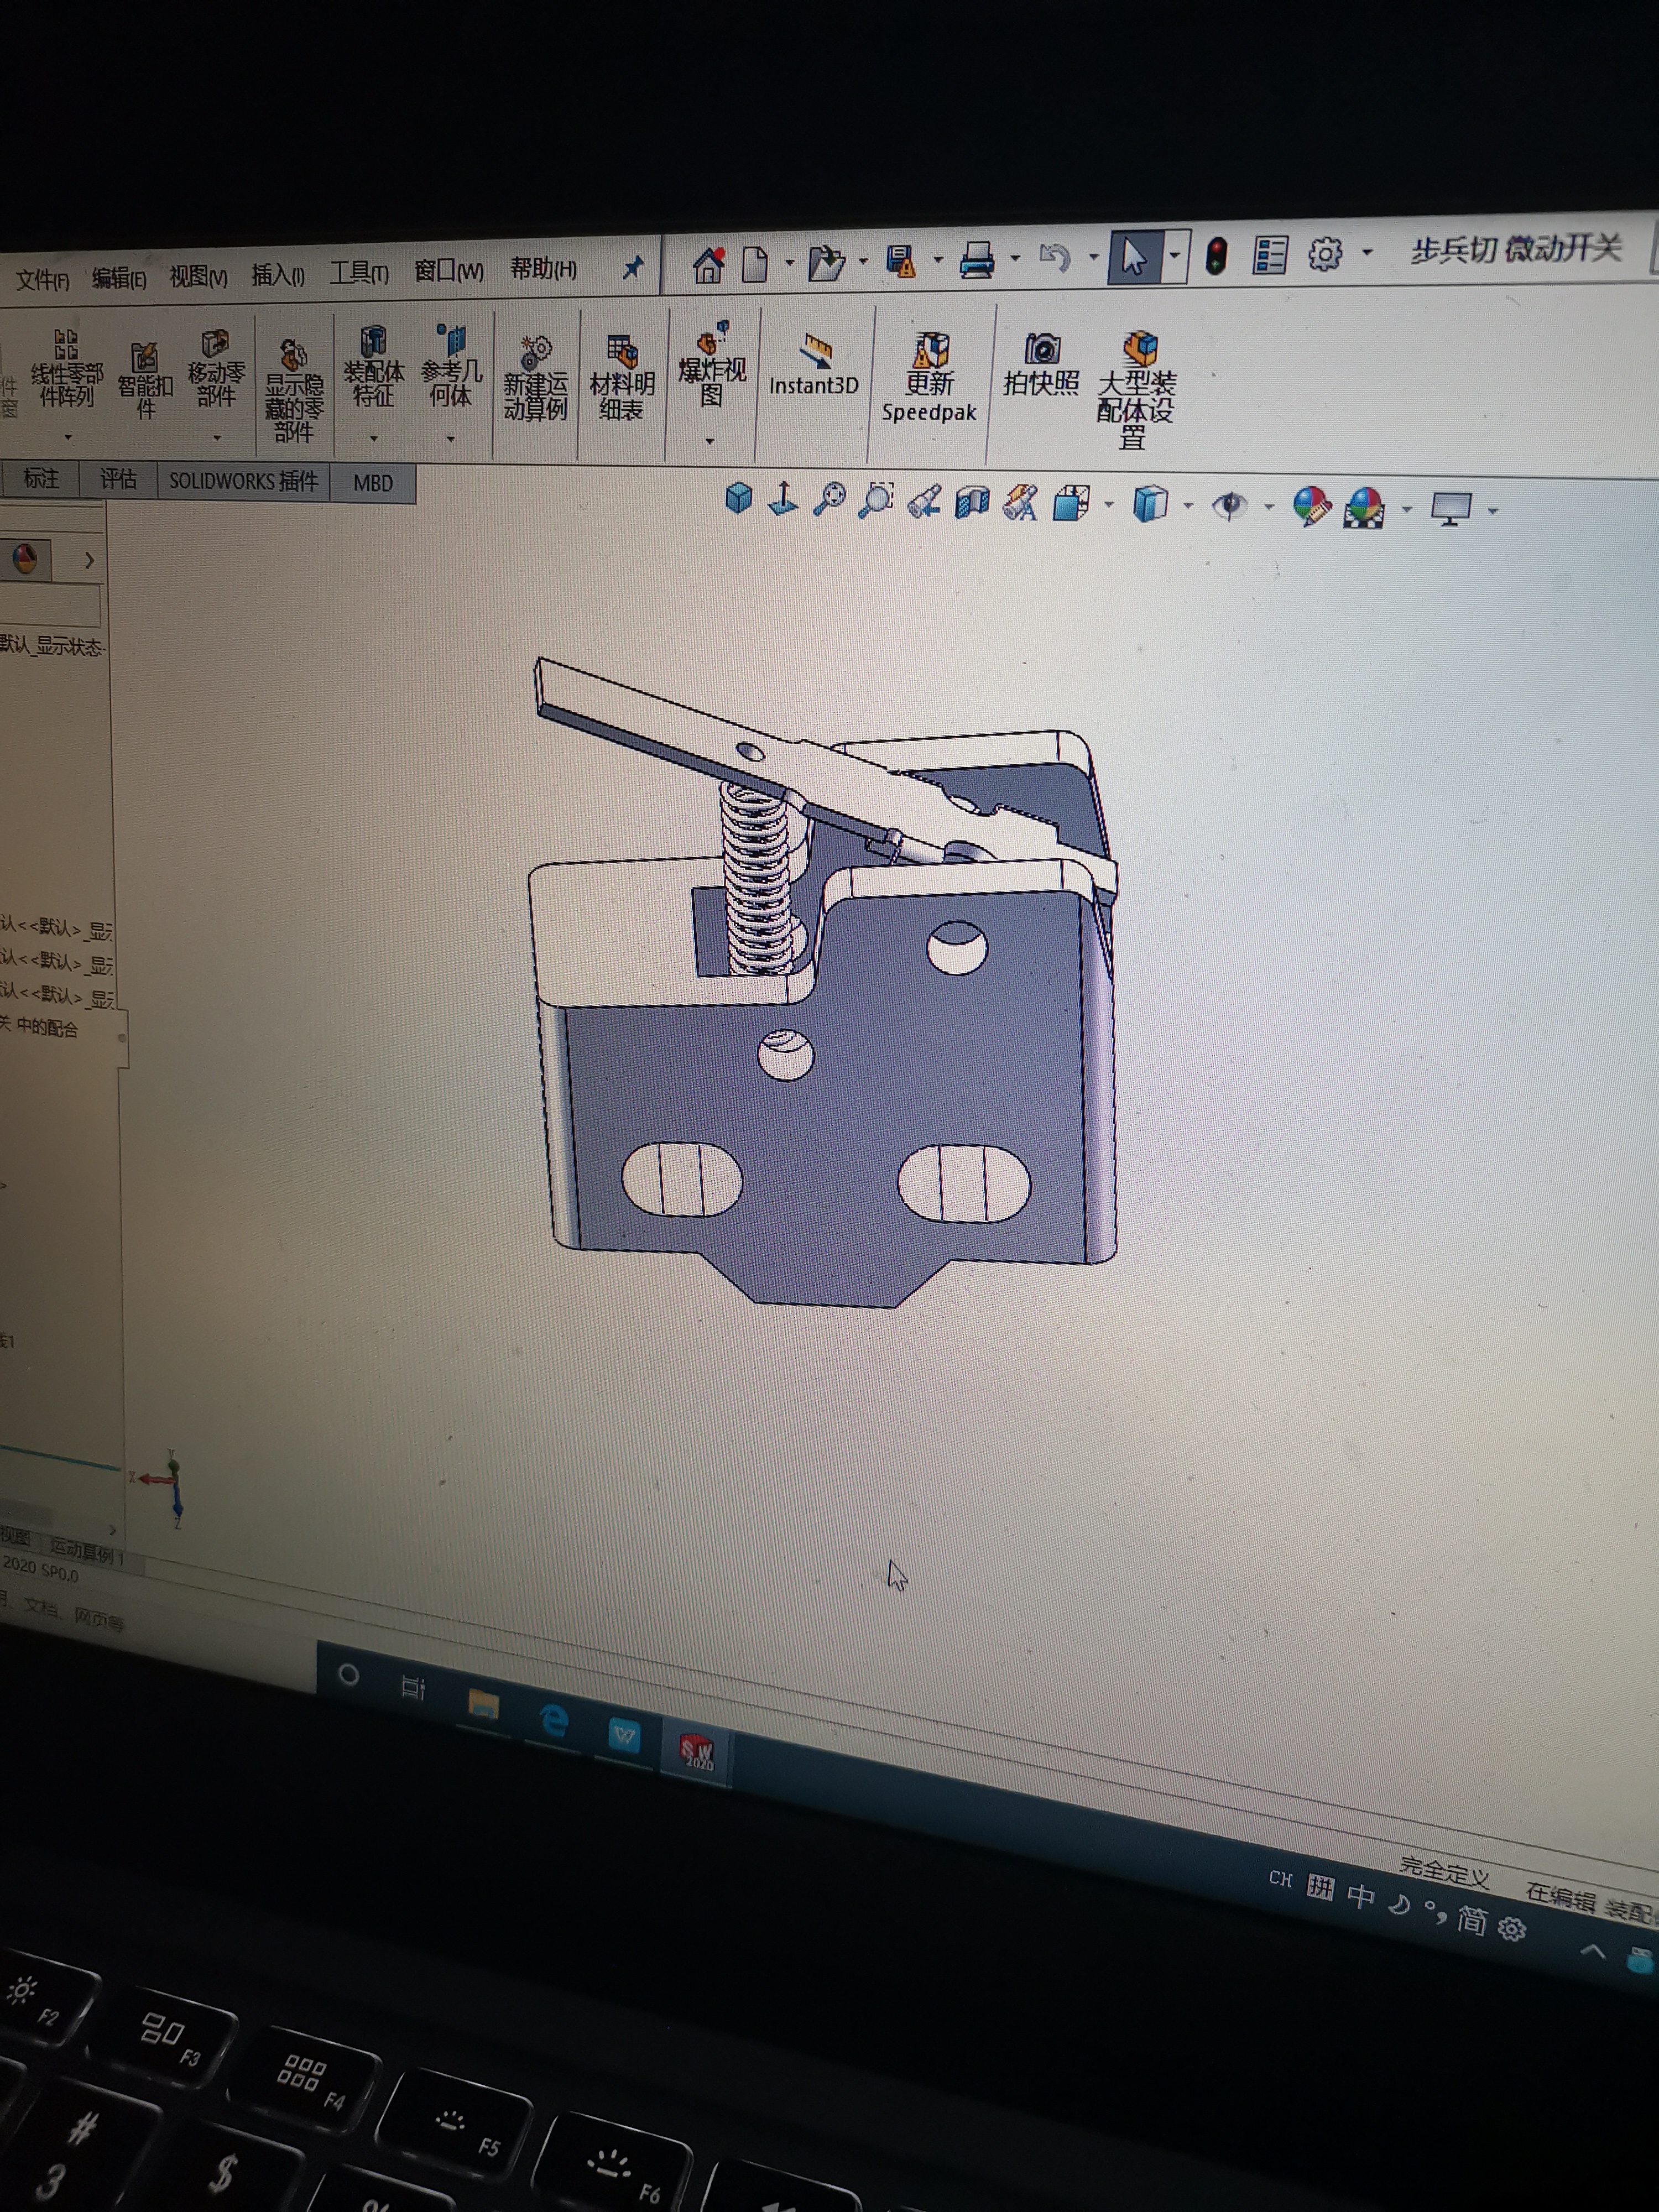Image resolution: width=1659 pixels, height=2212 pixels.
Task: Click 更新 Speedpak button
Action: coord(929,378)
